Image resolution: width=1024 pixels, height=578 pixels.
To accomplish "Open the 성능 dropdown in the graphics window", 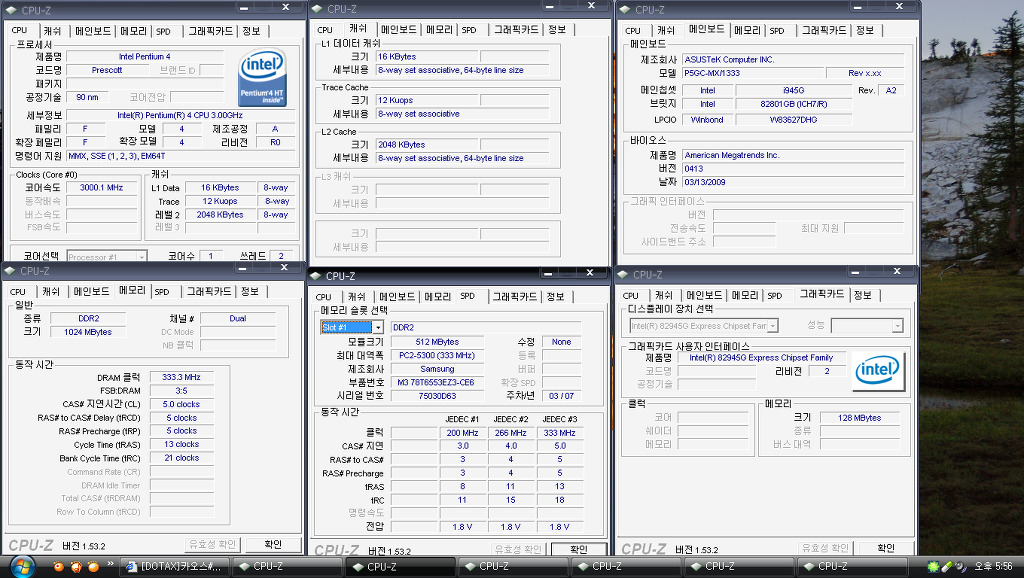I will point(897,325).
